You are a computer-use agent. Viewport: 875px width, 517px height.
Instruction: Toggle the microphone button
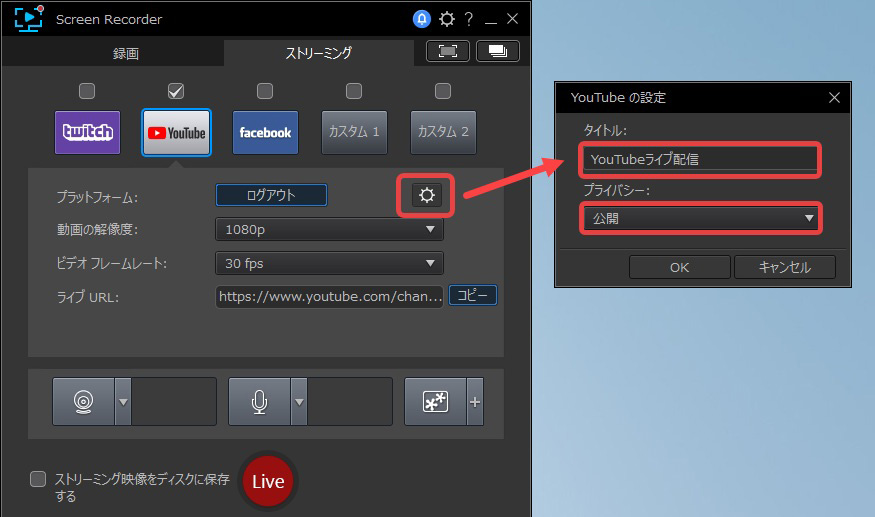point(259,401)
